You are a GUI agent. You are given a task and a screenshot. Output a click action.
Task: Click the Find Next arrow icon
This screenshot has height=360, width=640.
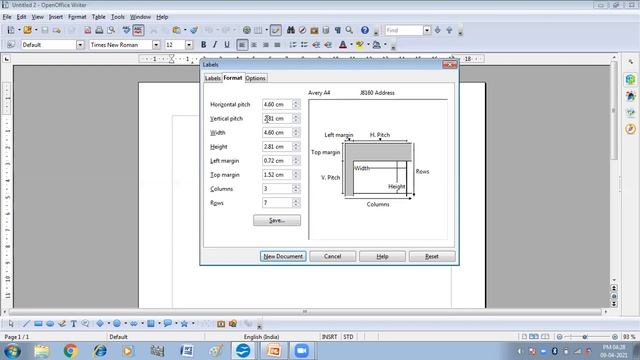click(438, 30)
